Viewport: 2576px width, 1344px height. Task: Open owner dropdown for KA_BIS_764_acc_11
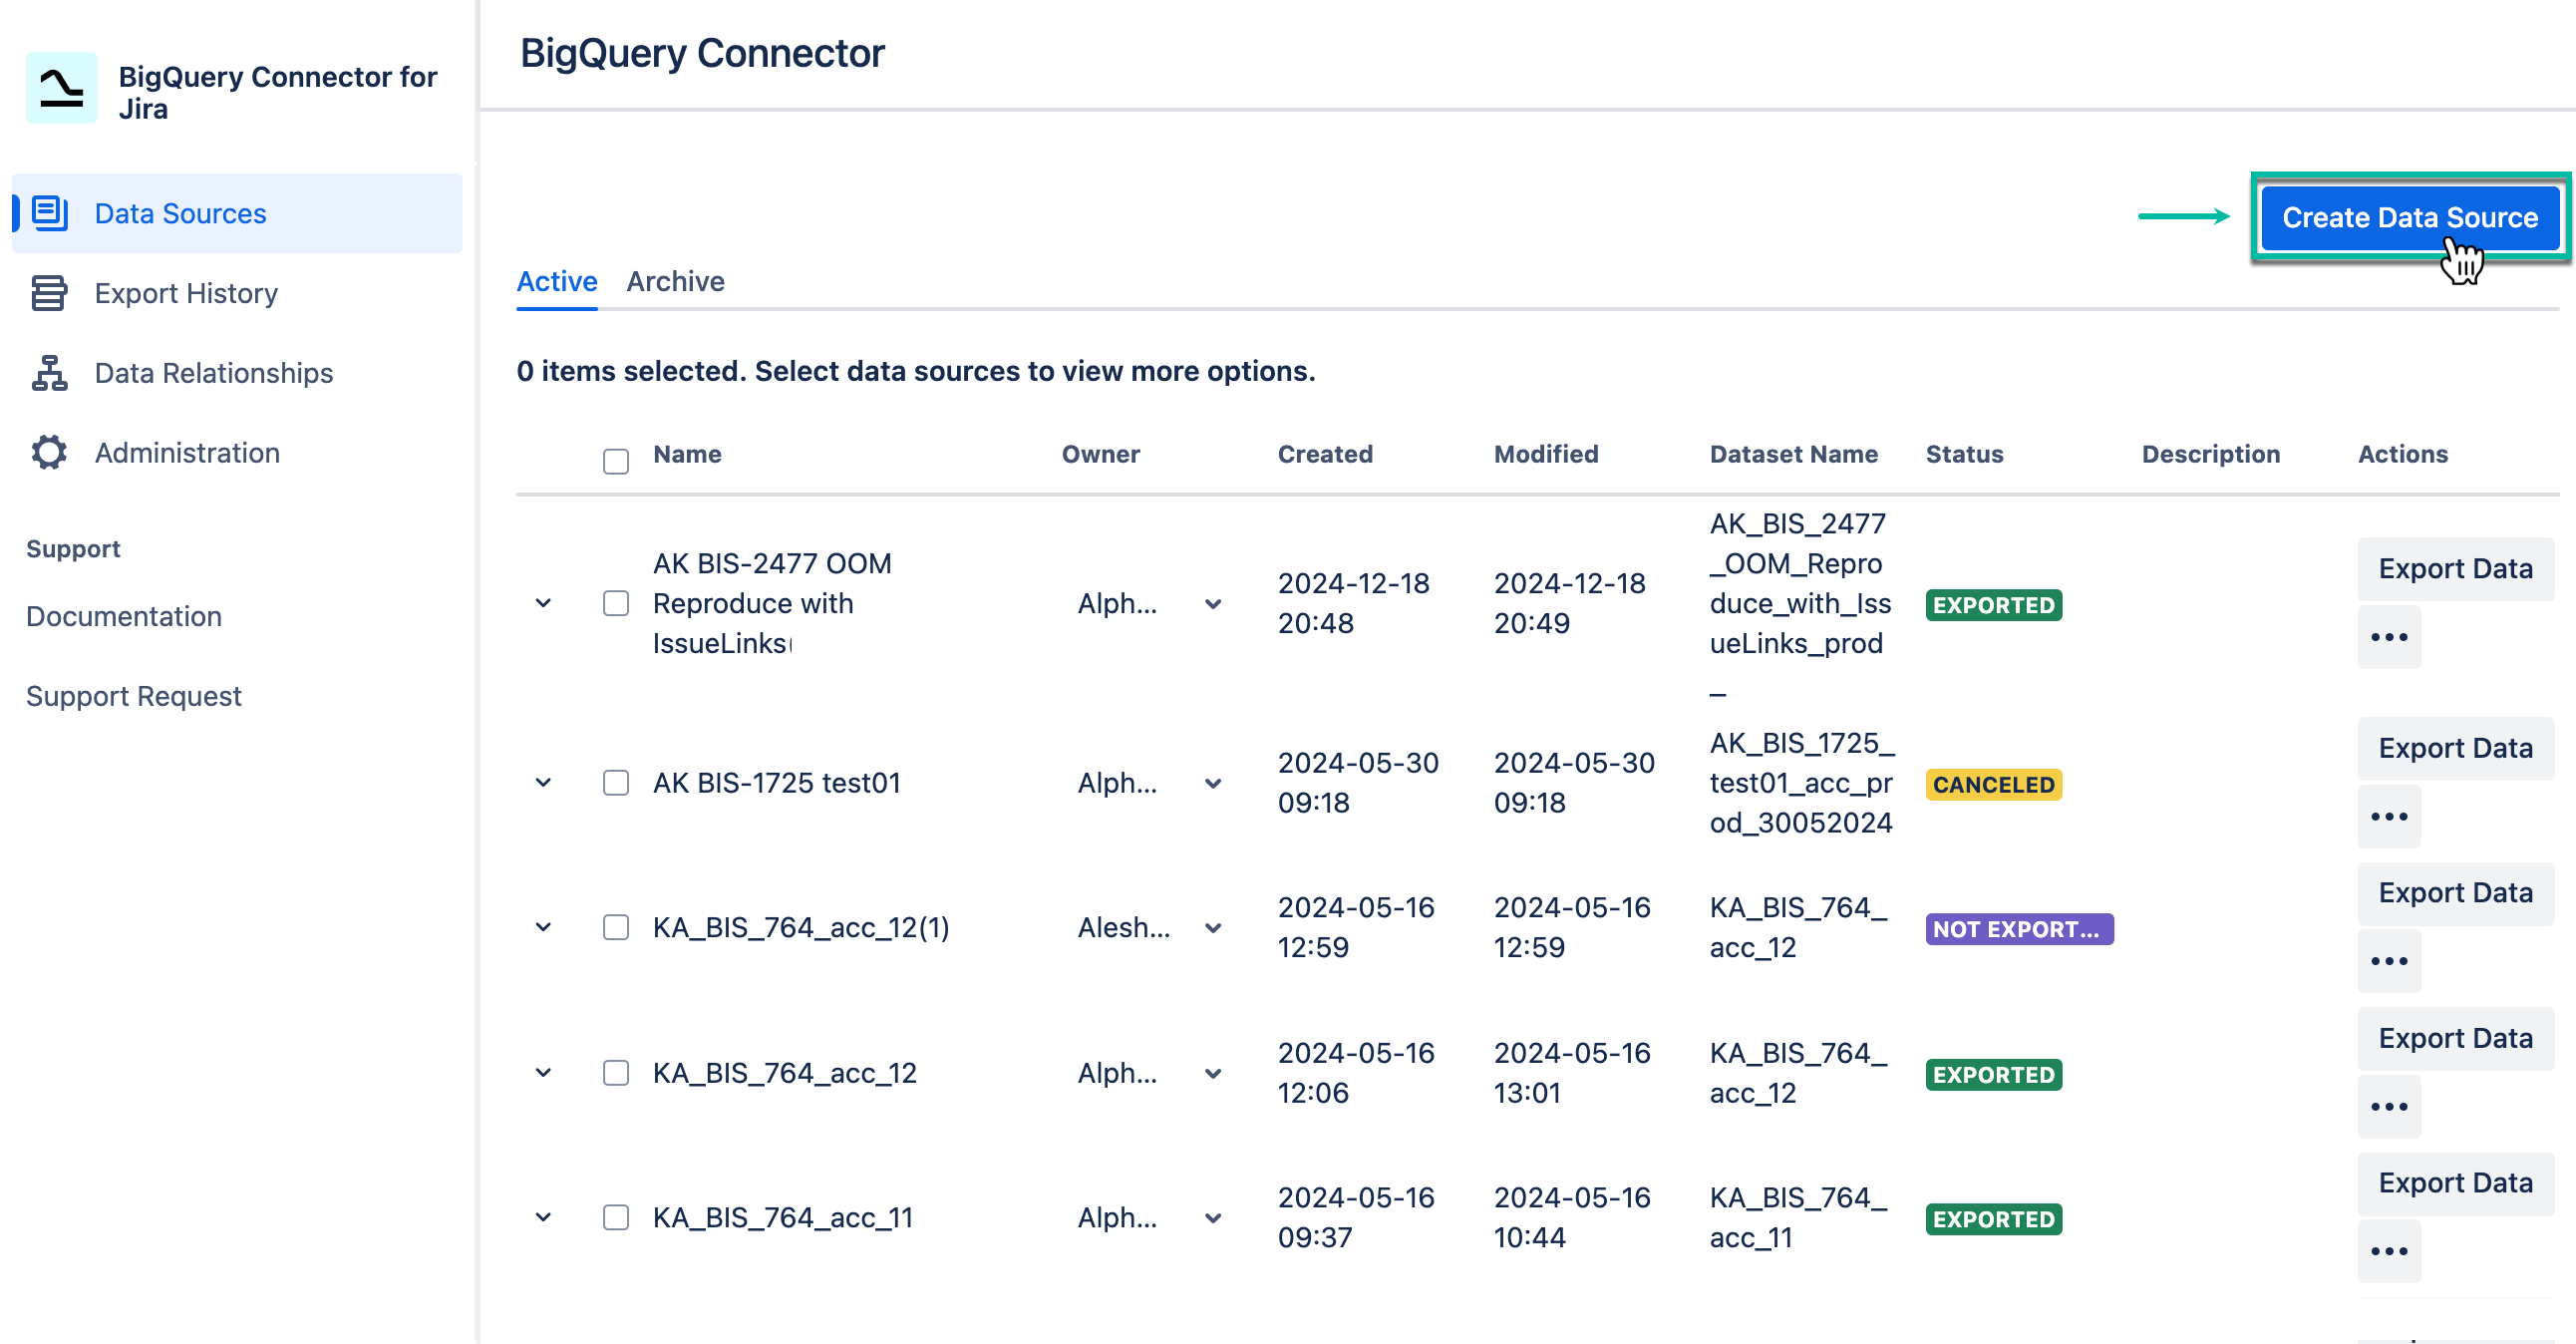tap(1213, 1218)
